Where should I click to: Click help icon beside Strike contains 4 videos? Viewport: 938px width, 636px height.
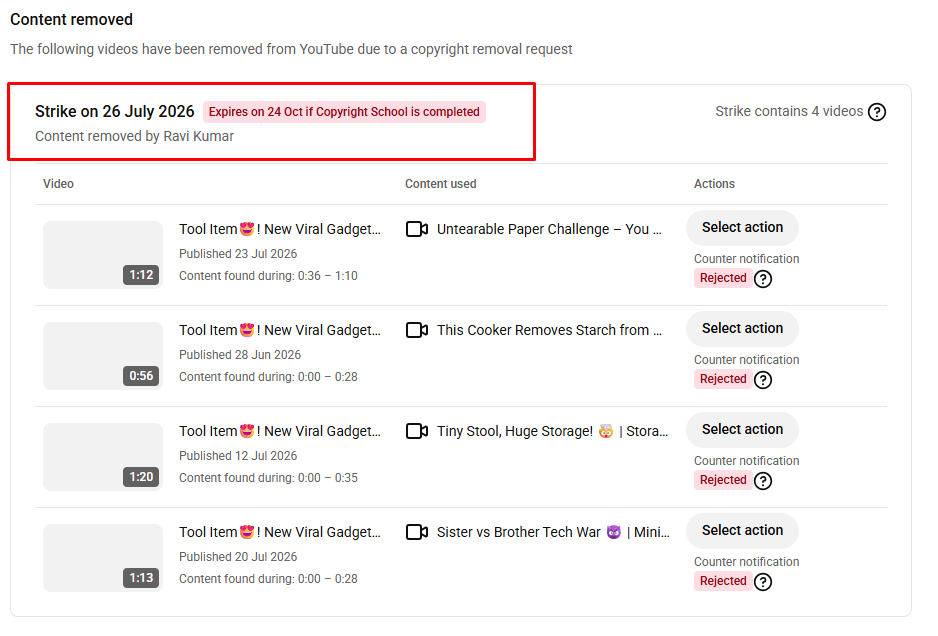(876, 112)
